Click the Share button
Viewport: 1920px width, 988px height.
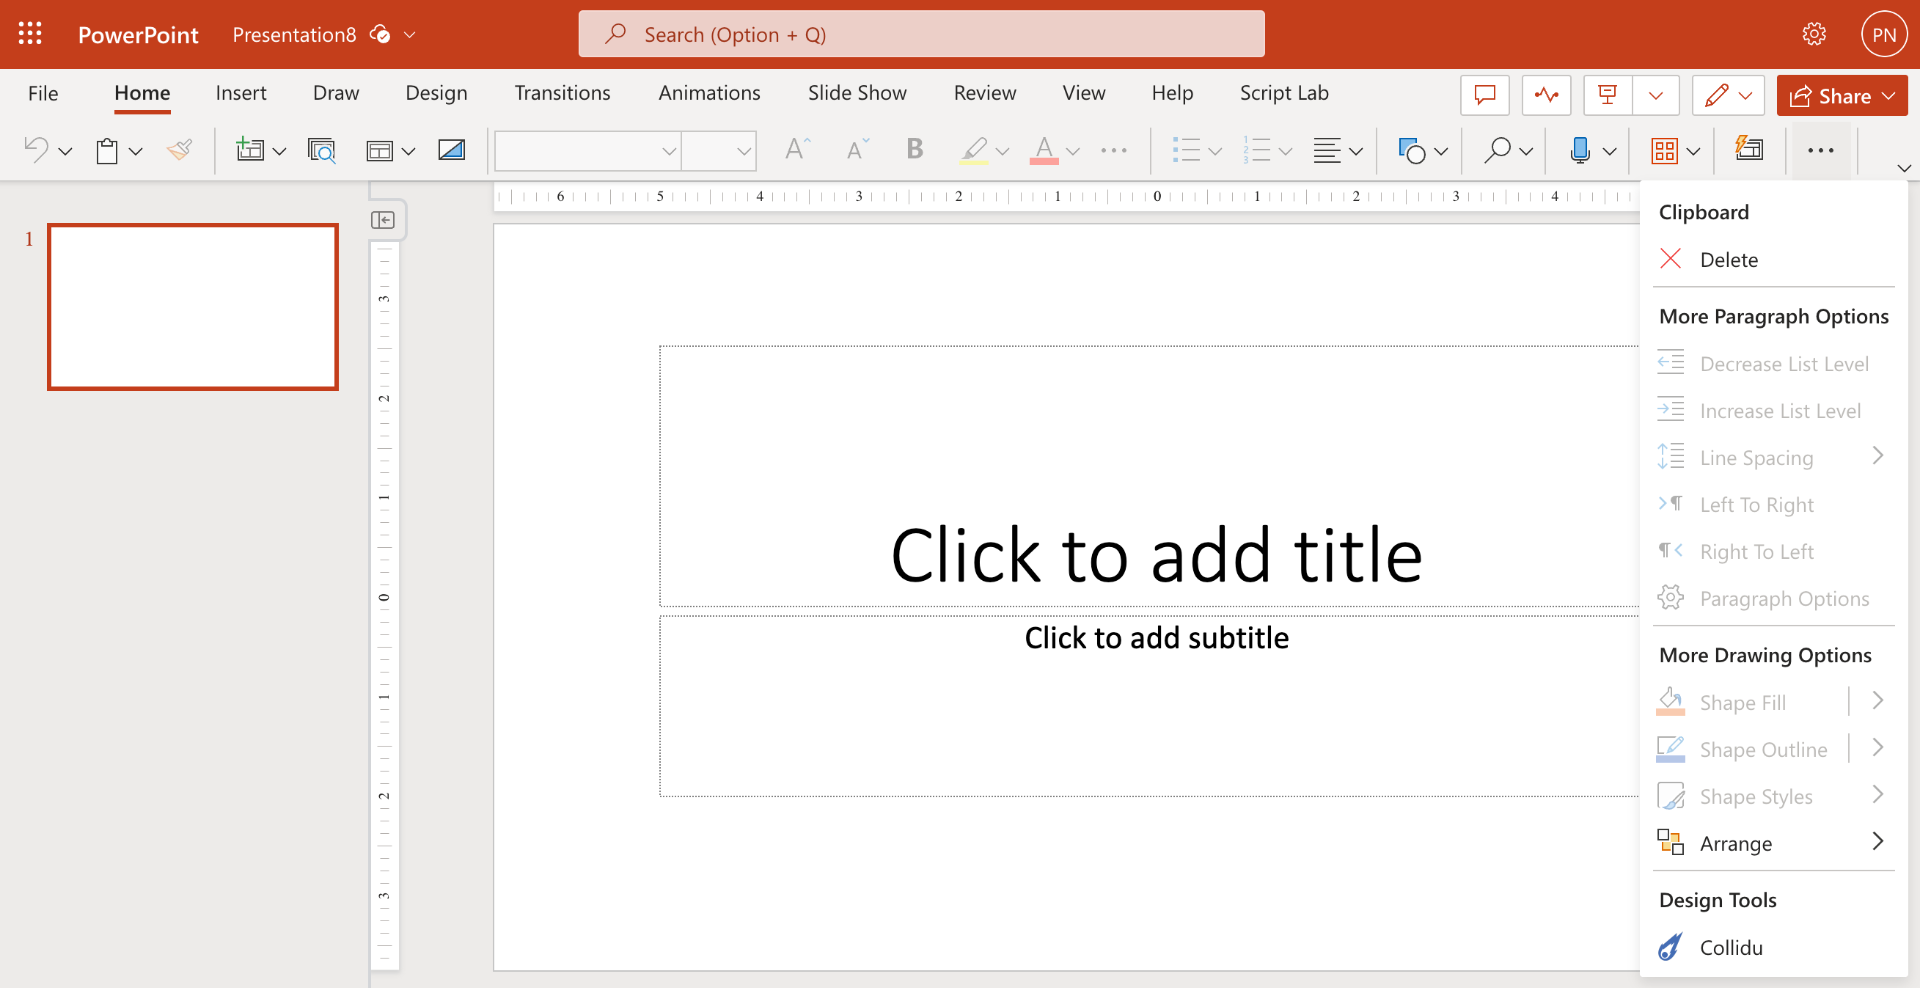(1841, 95)
